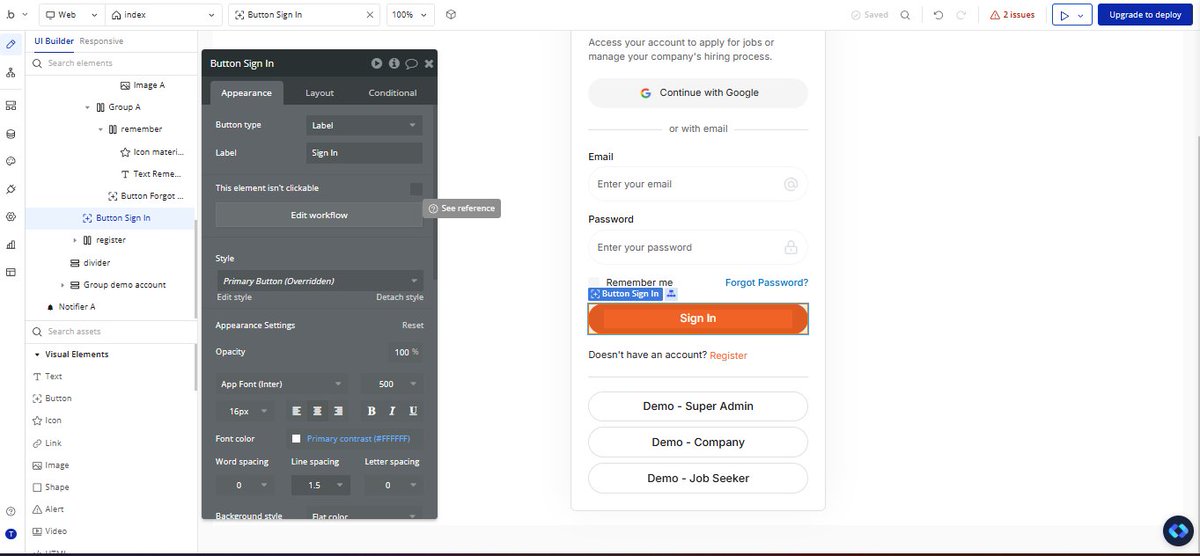Redo the last undone change
Viewport: 1200px width, 556px height.
(961, 15)
